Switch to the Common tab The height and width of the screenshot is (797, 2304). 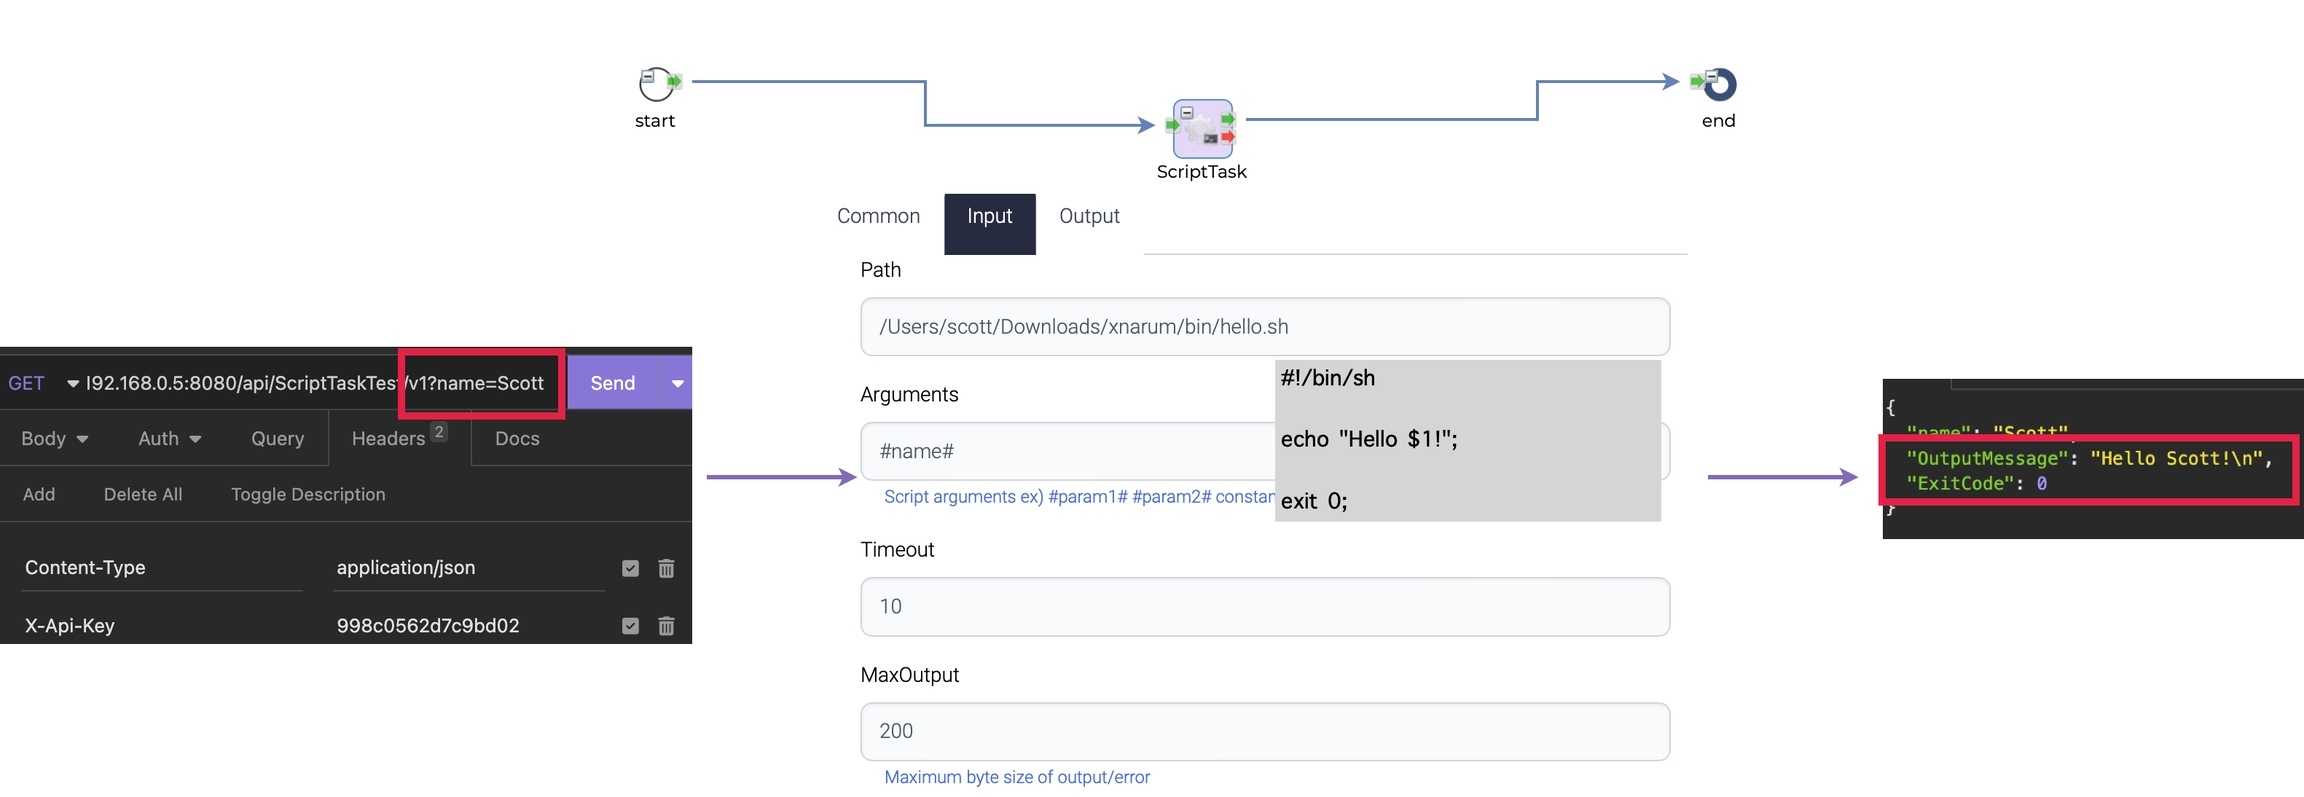[x=878, y=216]
